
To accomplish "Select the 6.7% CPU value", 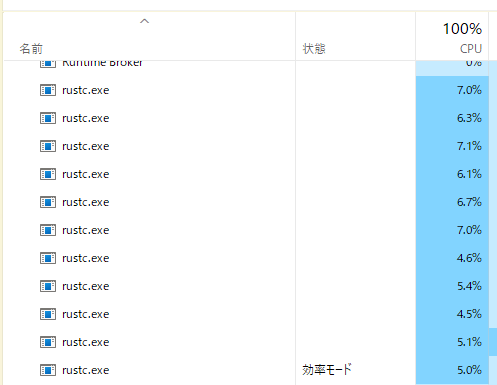I will click(x=469, y=202).
